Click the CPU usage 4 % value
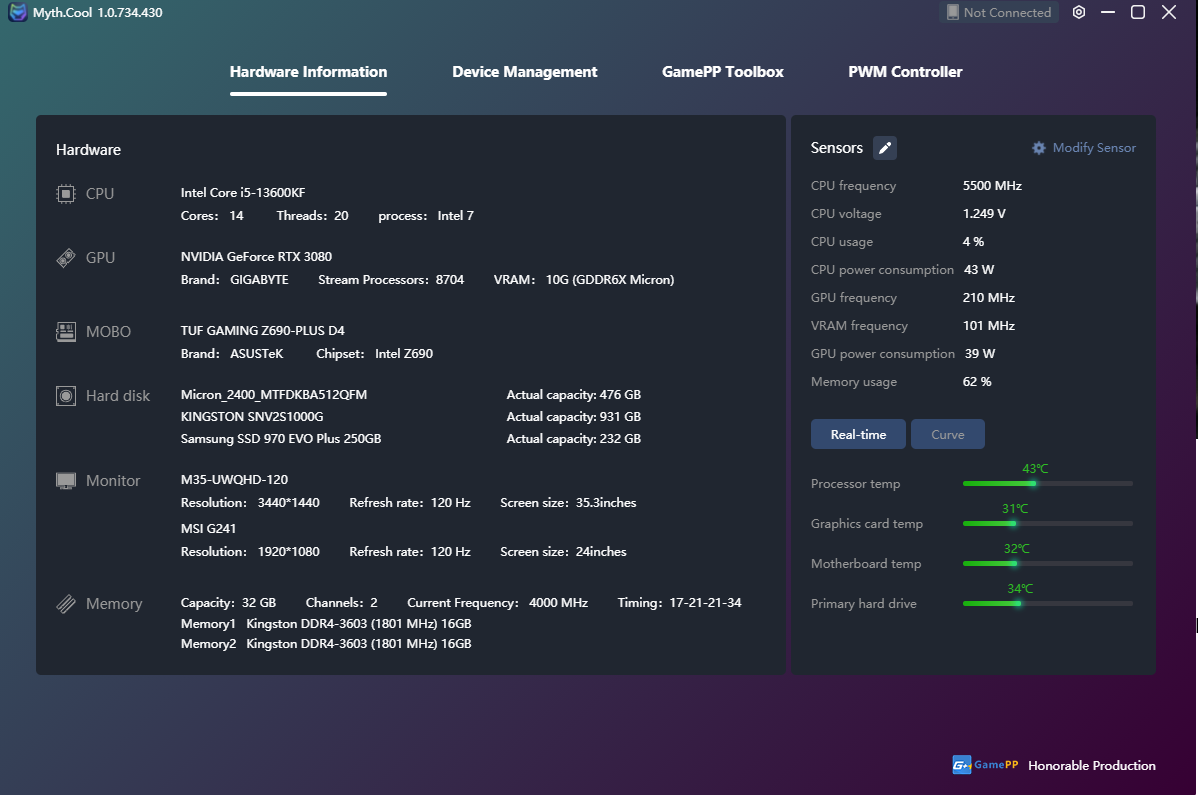Viewport: 1198px width, 795px height. point(973,242)
